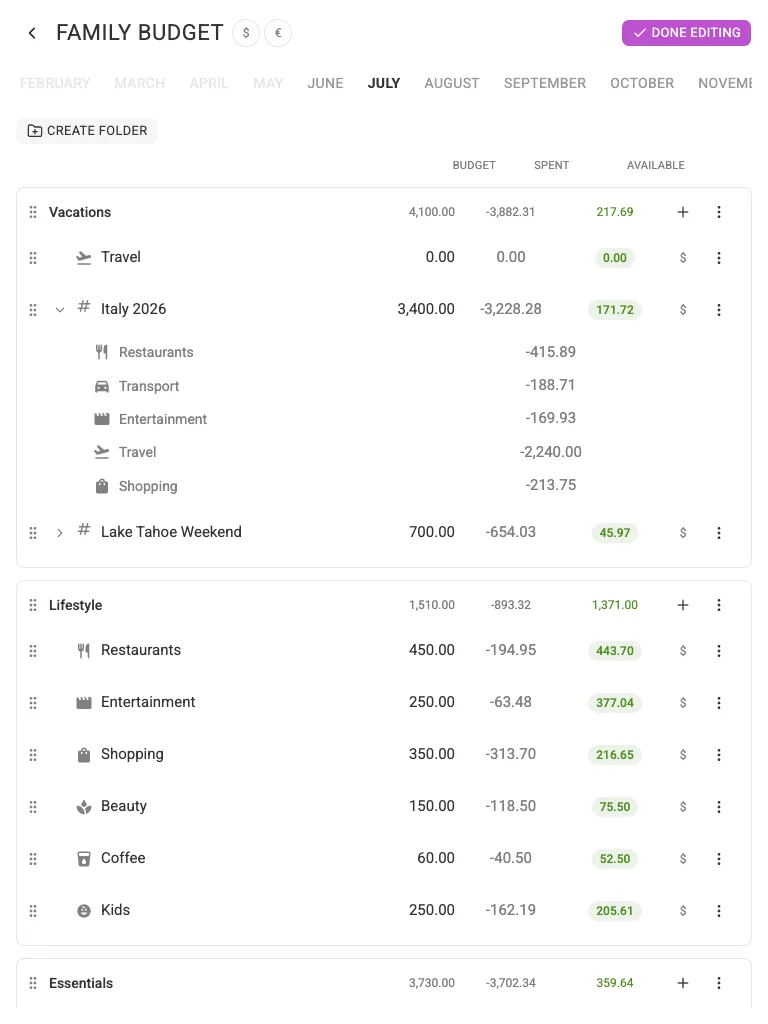The height and width of the screenshot is (1024, 768).
Task: Toggle currency icon on Italy 2026 row
Action: [682, 310]
